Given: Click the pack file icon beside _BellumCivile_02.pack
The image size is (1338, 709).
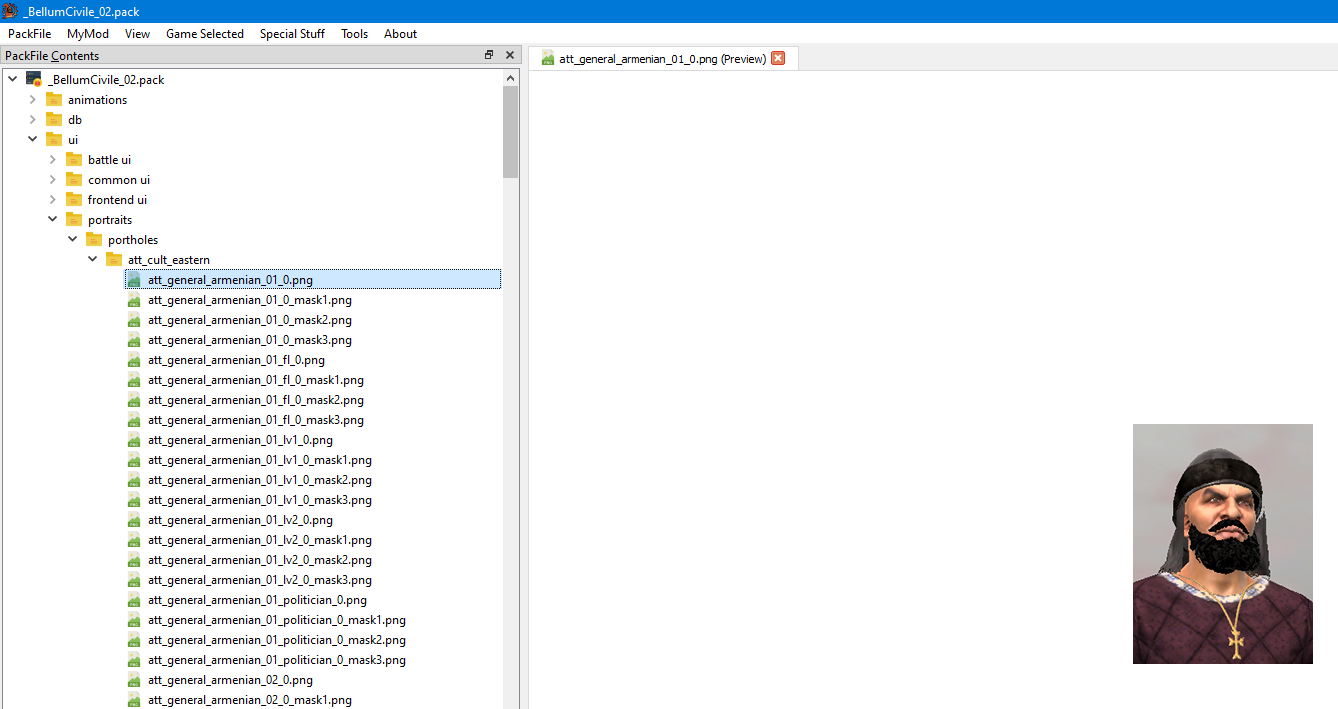Looking at the screenshot, I should click(x=34, y=79).
